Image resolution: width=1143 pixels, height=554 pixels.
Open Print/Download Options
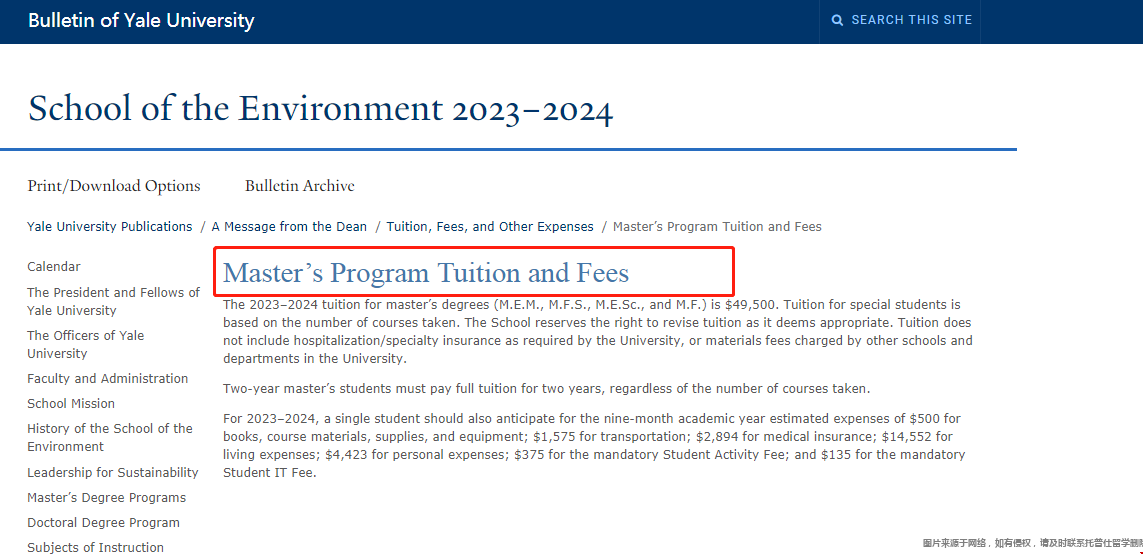[x=114, y=186]
